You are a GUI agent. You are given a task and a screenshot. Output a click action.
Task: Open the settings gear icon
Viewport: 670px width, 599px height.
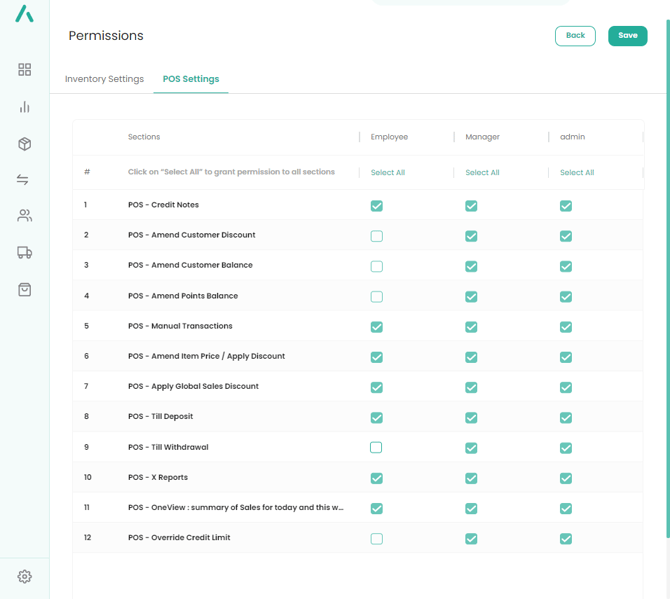pyautogui.click(x=25, y=576)
